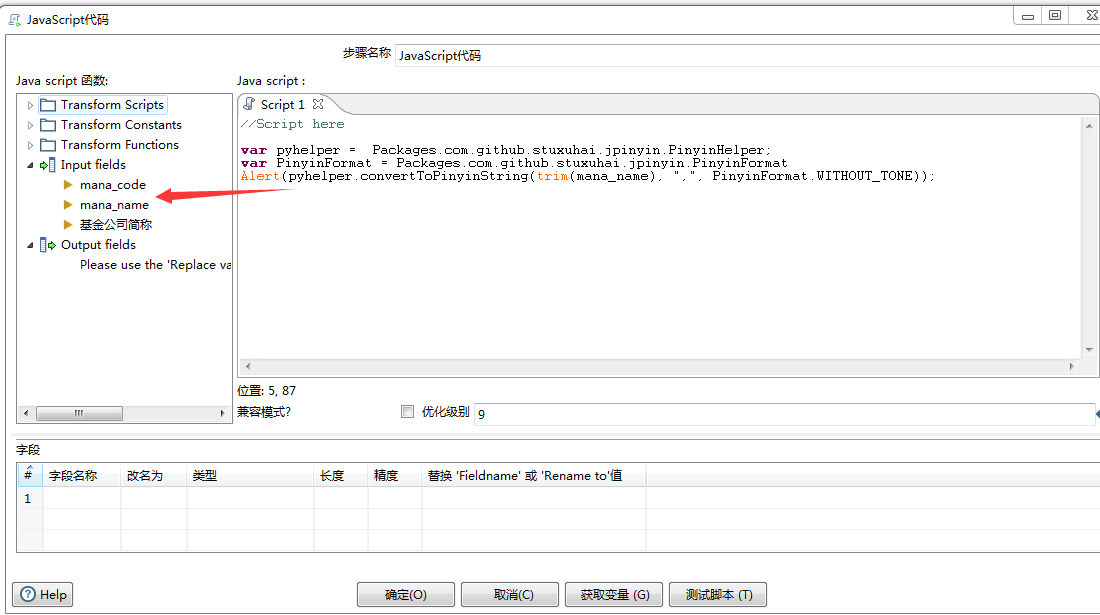Collapse the Input fields tree node

pyautogui.click(x=29, y=164)
